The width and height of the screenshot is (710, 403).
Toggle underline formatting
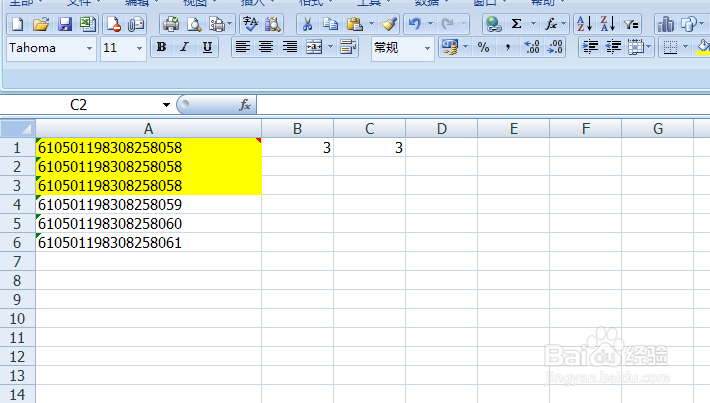(207, 47)
